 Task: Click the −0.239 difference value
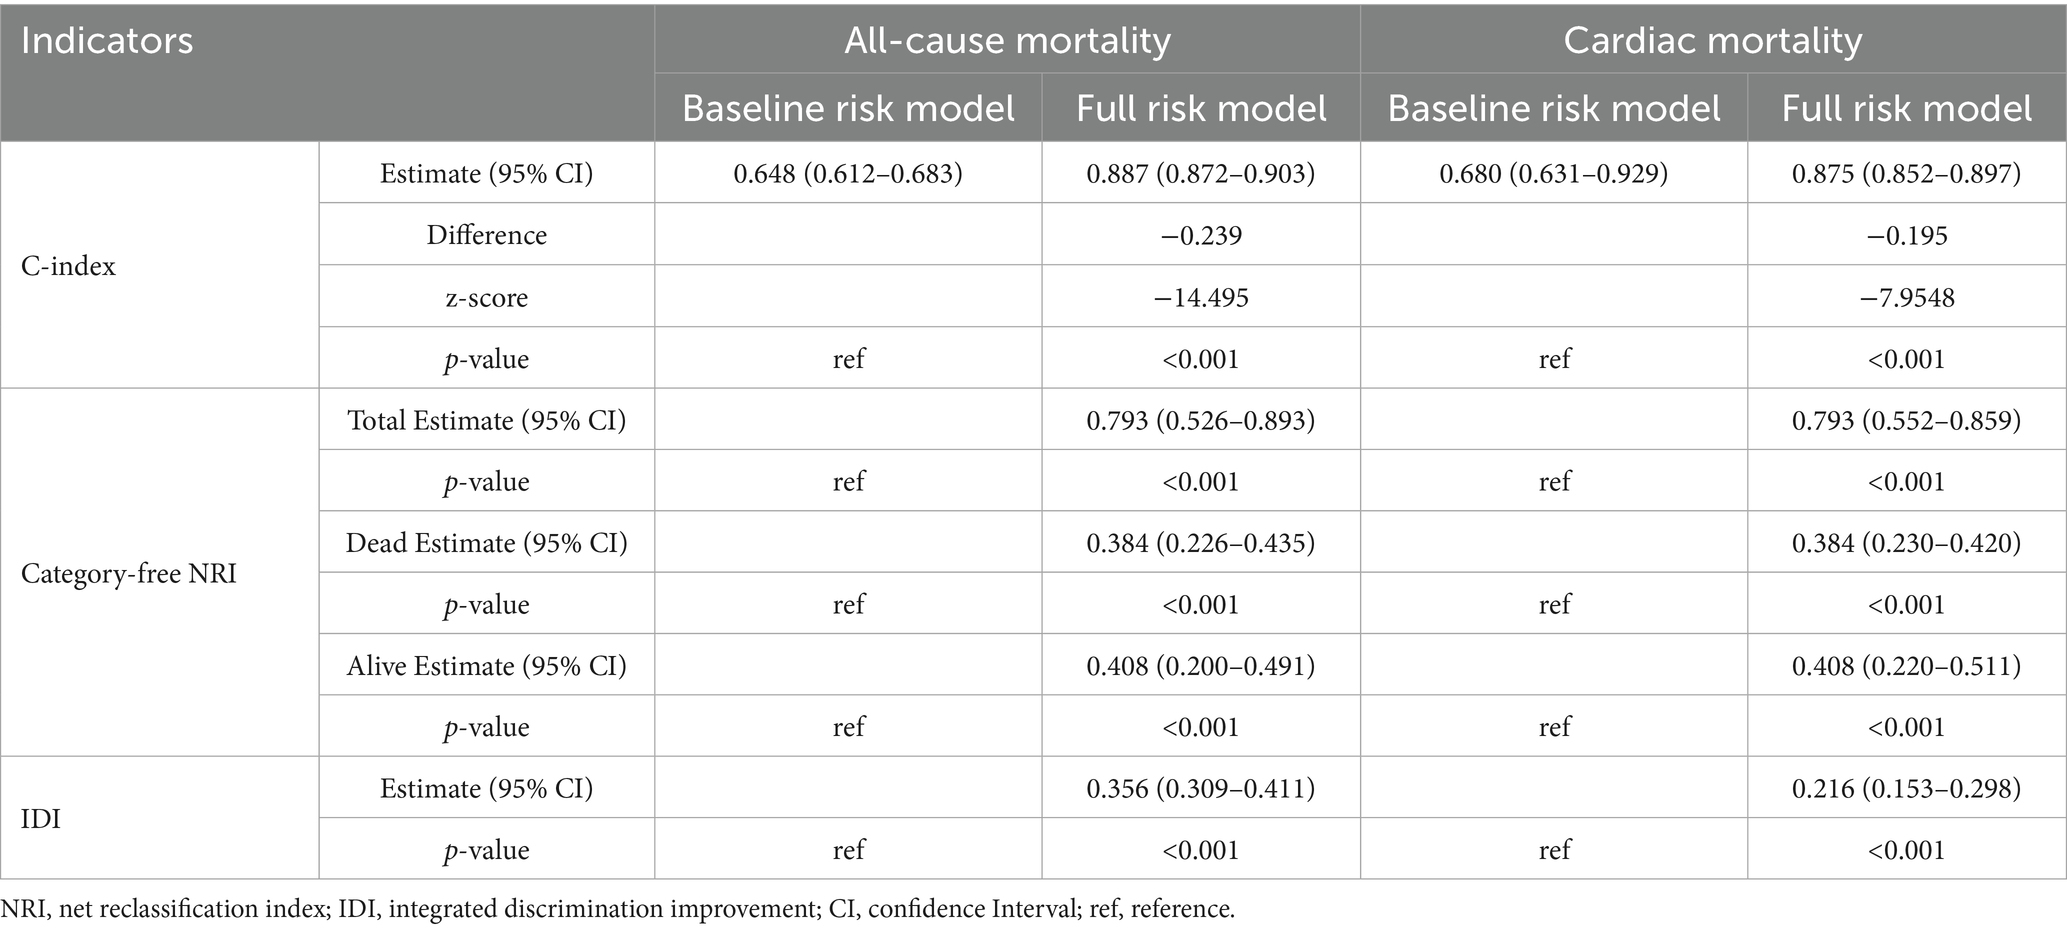[1201, 235]
